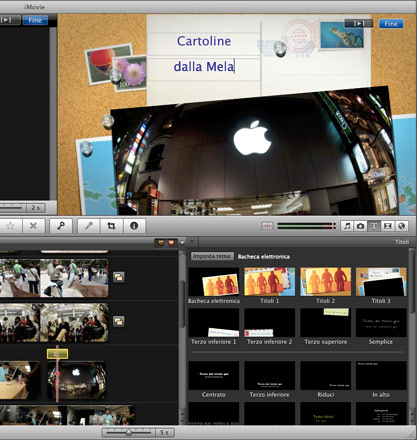The width and height of the screenshot is (417, 440).
Task: Click the deer park clip thumbnail
Action: (x=53, y=278)
